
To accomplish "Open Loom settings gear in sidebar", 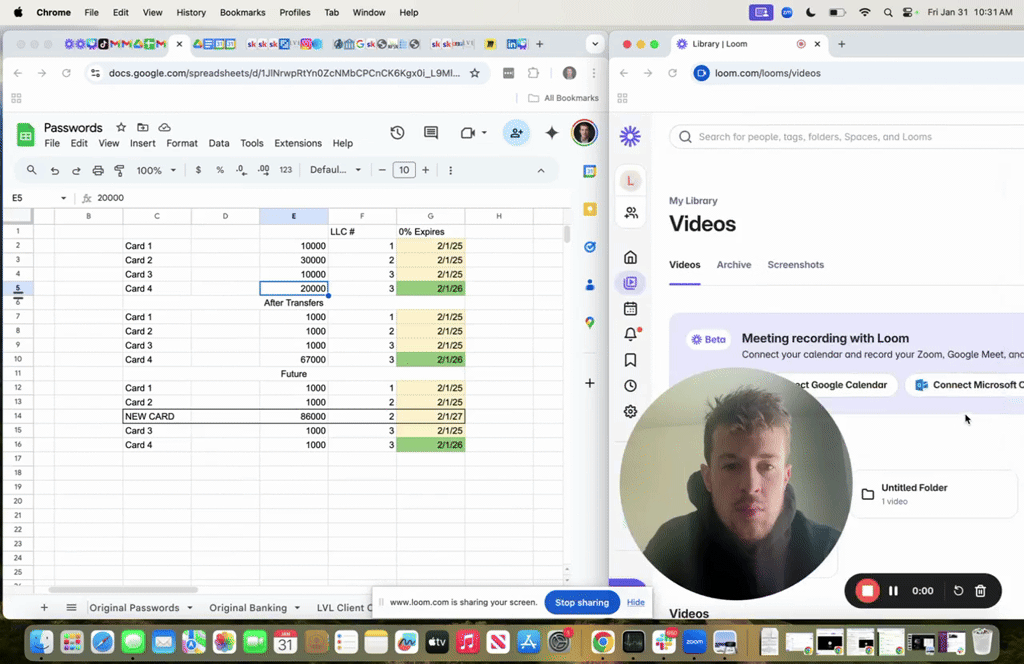I will (630, 411).
